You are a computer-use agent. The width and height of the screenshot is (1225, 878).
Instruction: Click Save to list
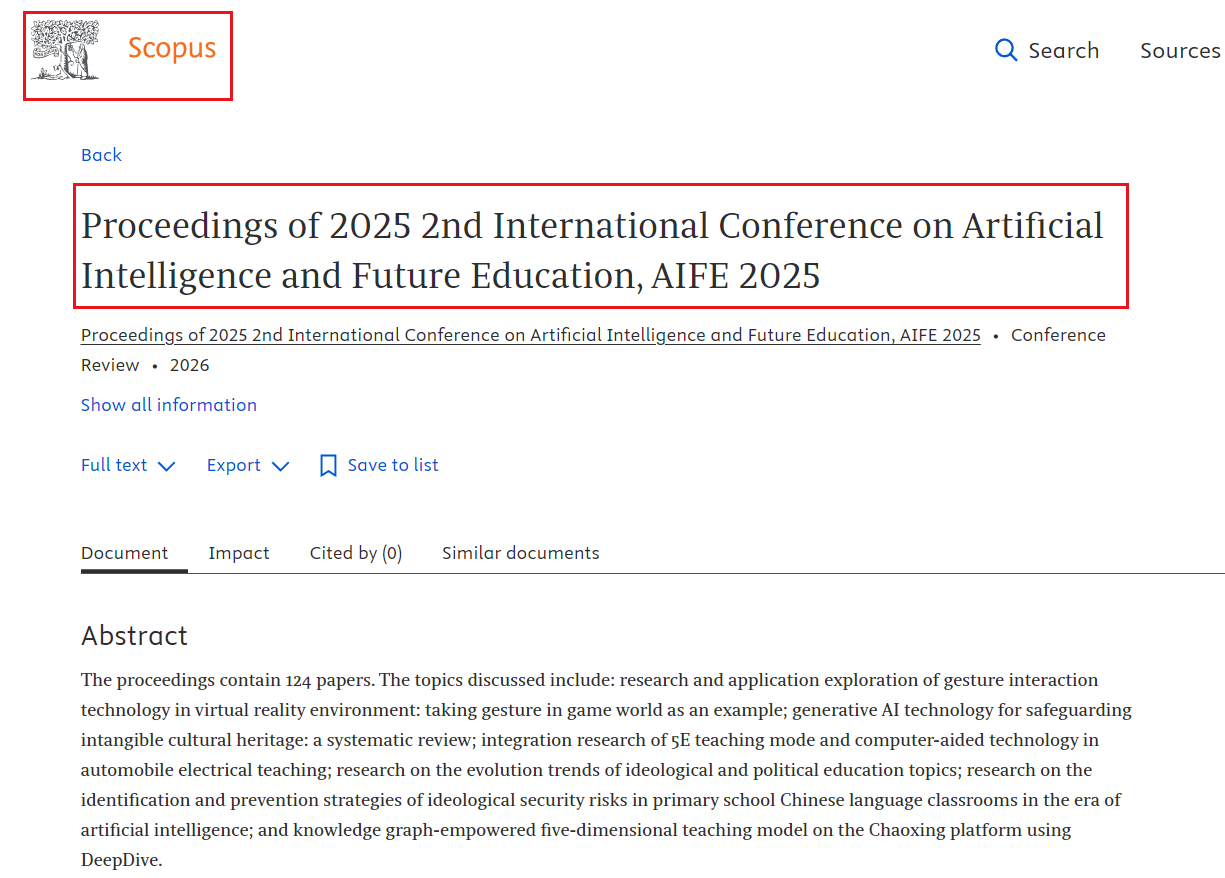[x=392, y=465]
